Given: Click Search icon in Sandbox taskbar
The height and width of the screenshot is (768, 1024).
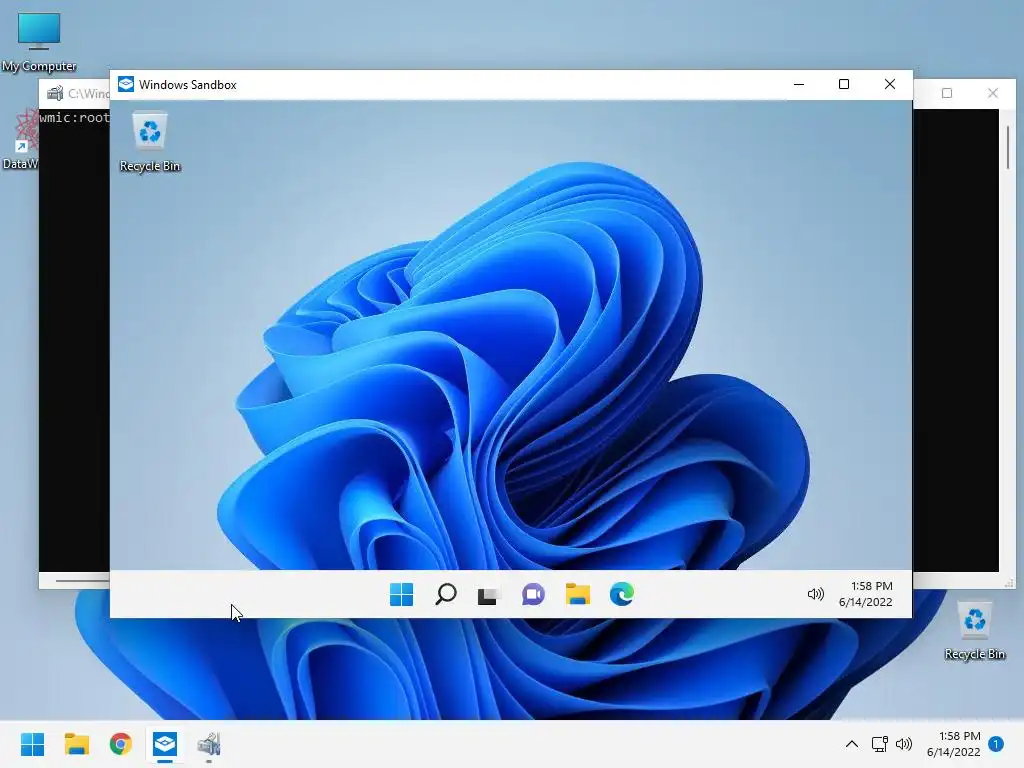Looking at the screenshot, I should [x=445, y=594].
